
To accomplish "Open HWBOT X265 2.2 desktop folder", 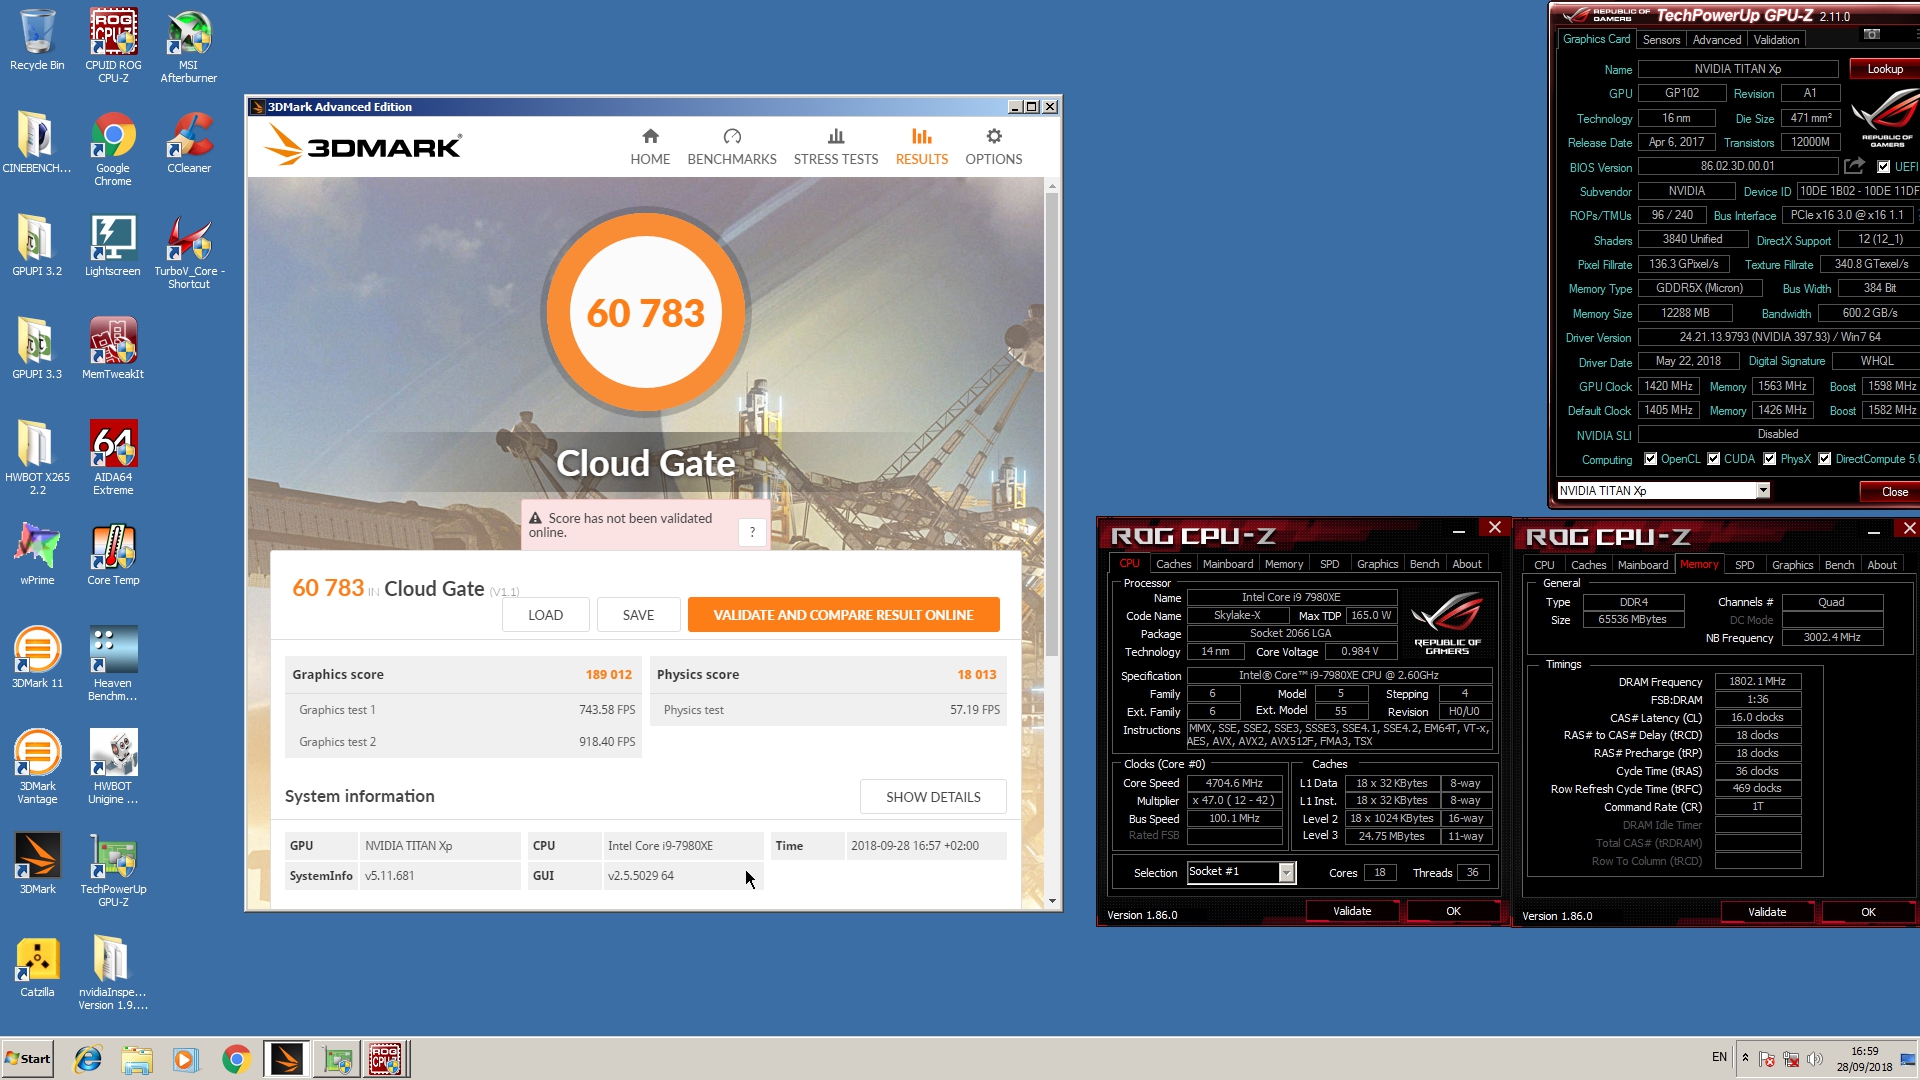I will (x=37, y=457).
